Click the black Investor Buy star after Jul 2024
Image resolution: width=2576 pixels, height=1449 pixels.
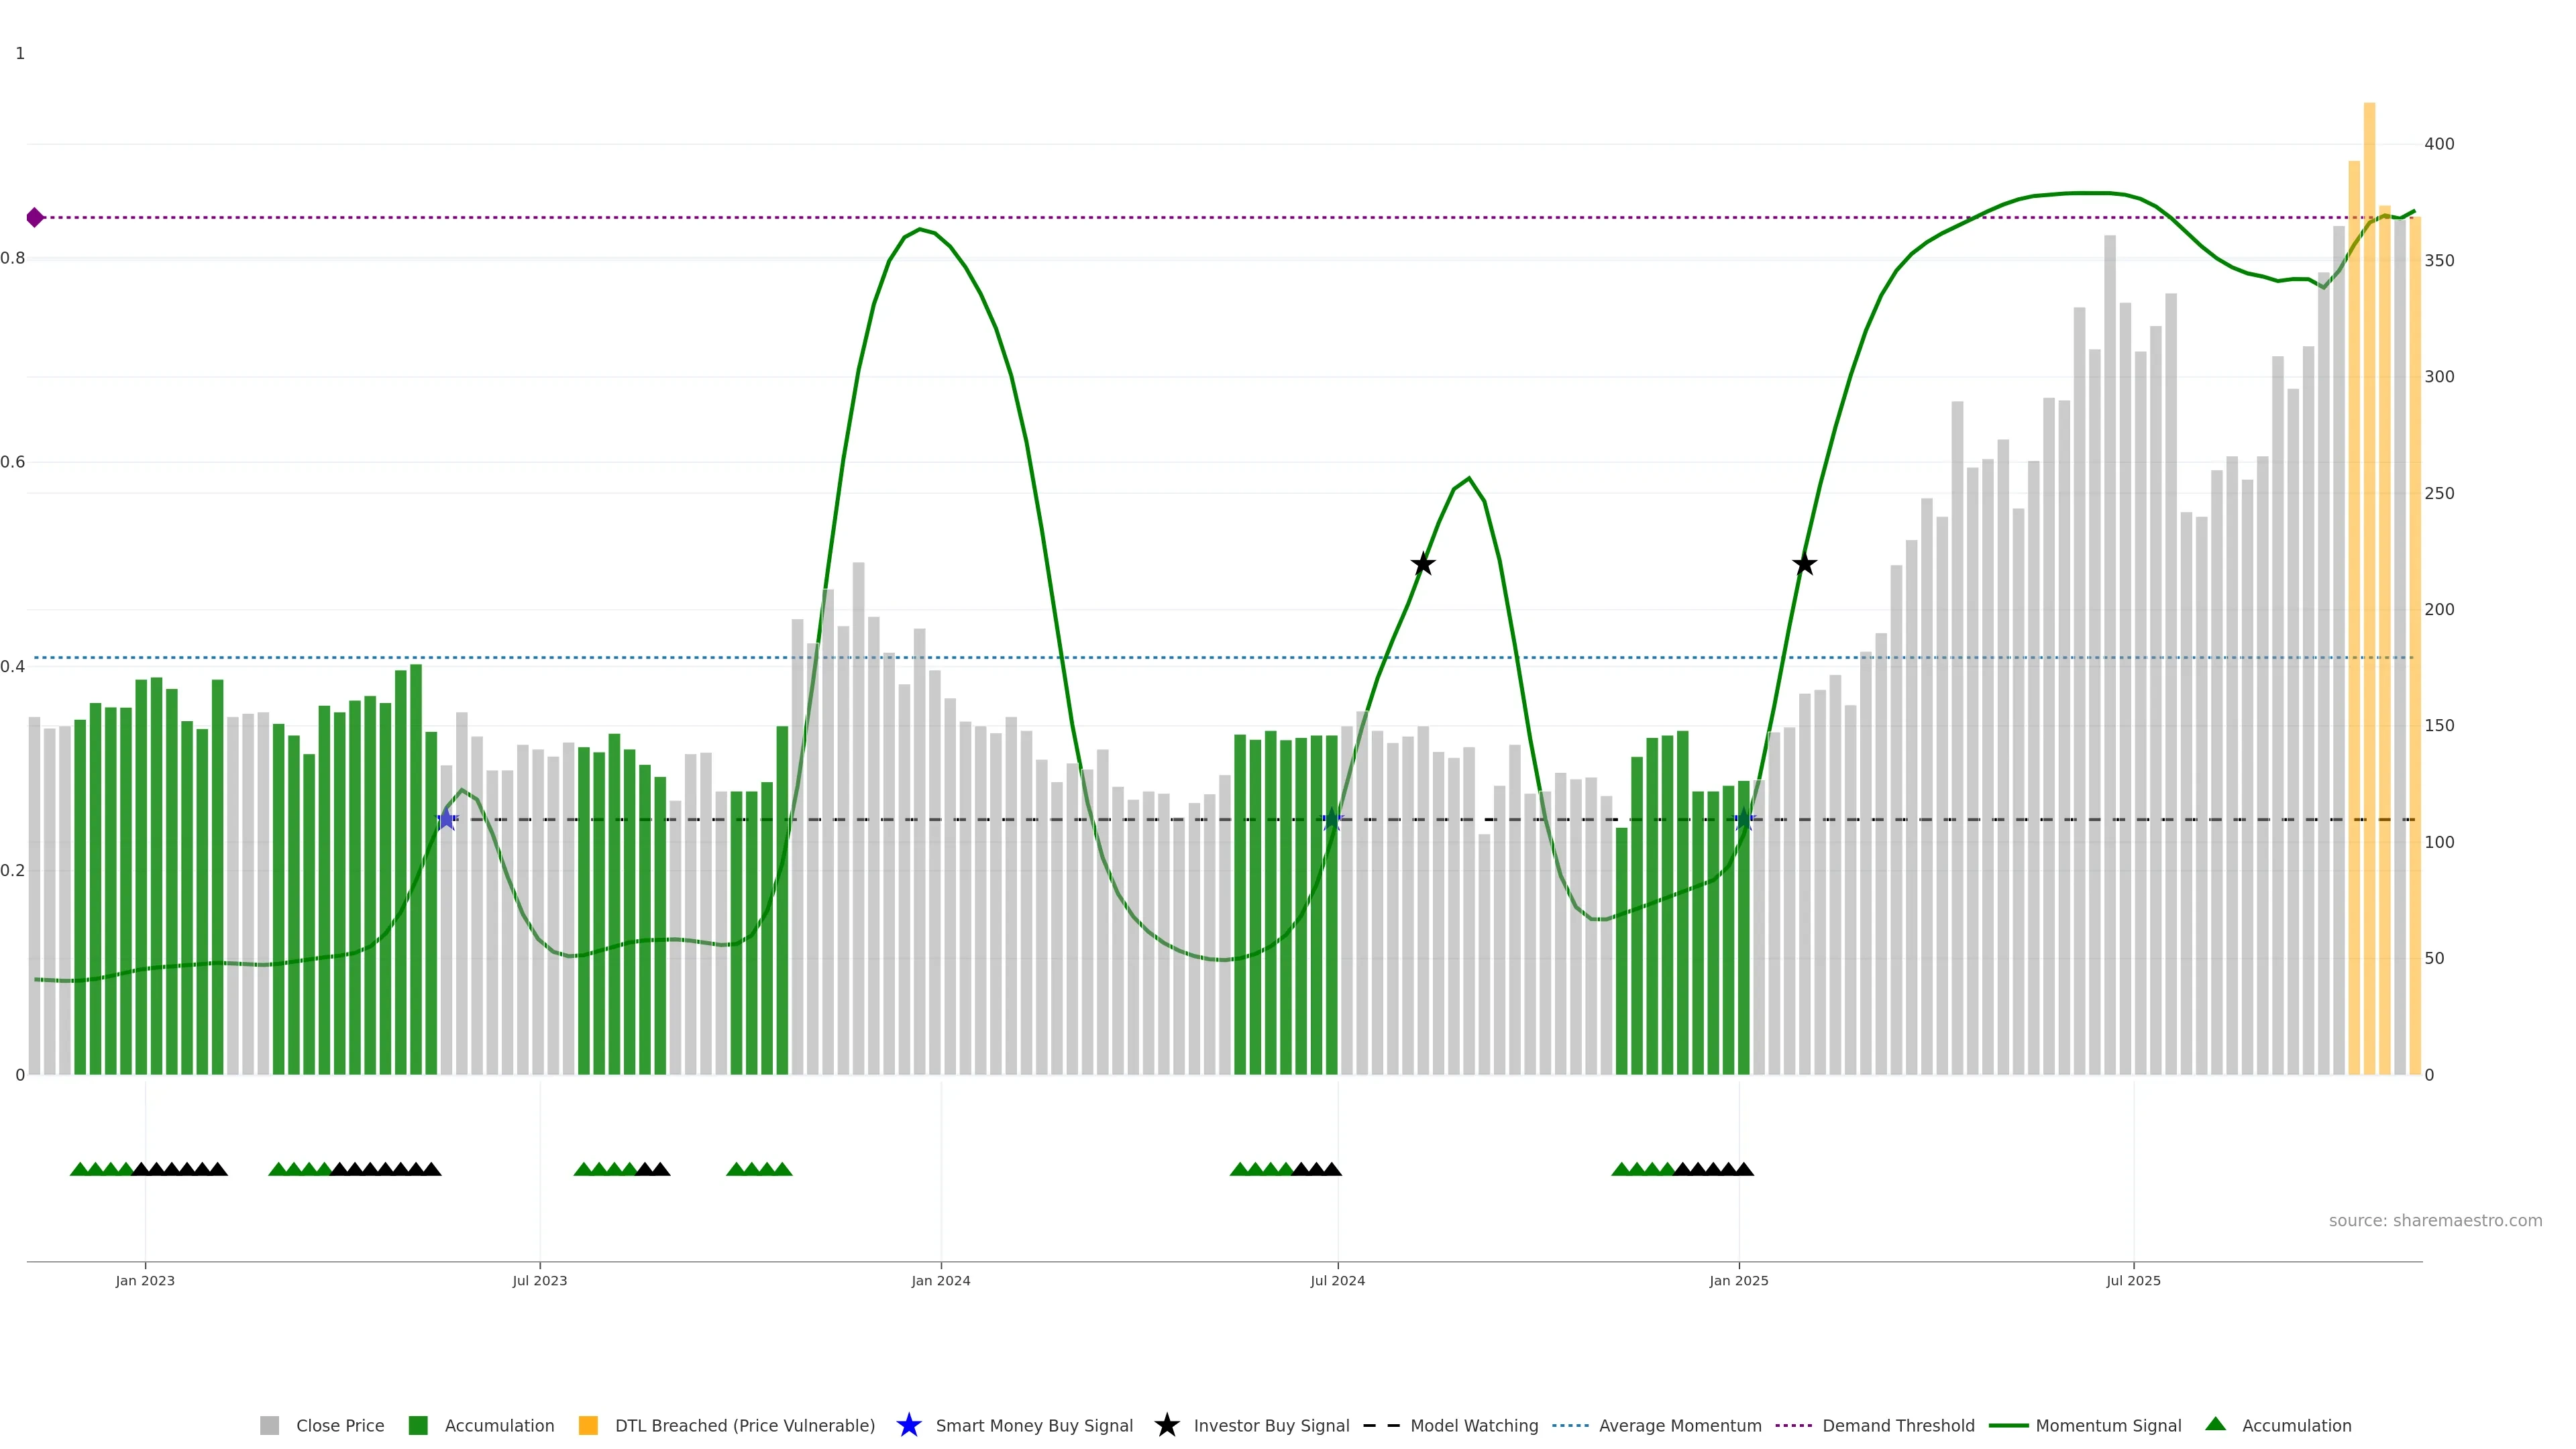tap(1423, 564)
